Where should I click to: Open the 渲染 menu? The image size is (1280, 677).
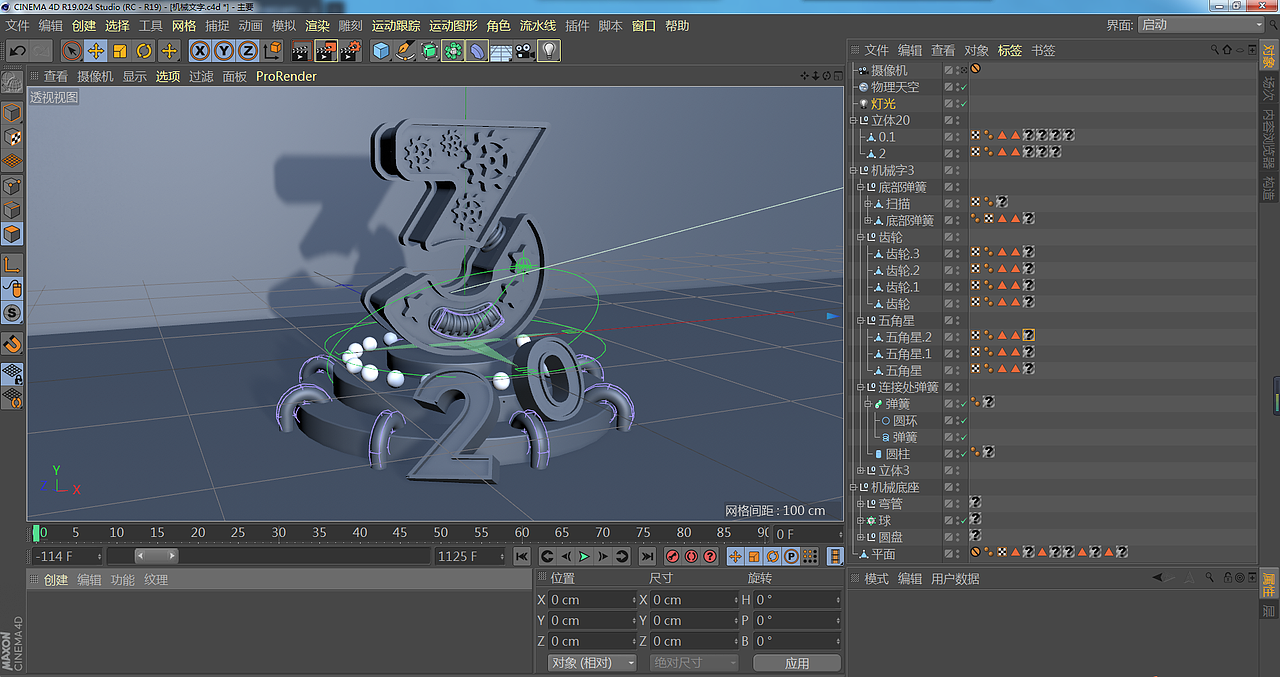[x=317, y=25]
